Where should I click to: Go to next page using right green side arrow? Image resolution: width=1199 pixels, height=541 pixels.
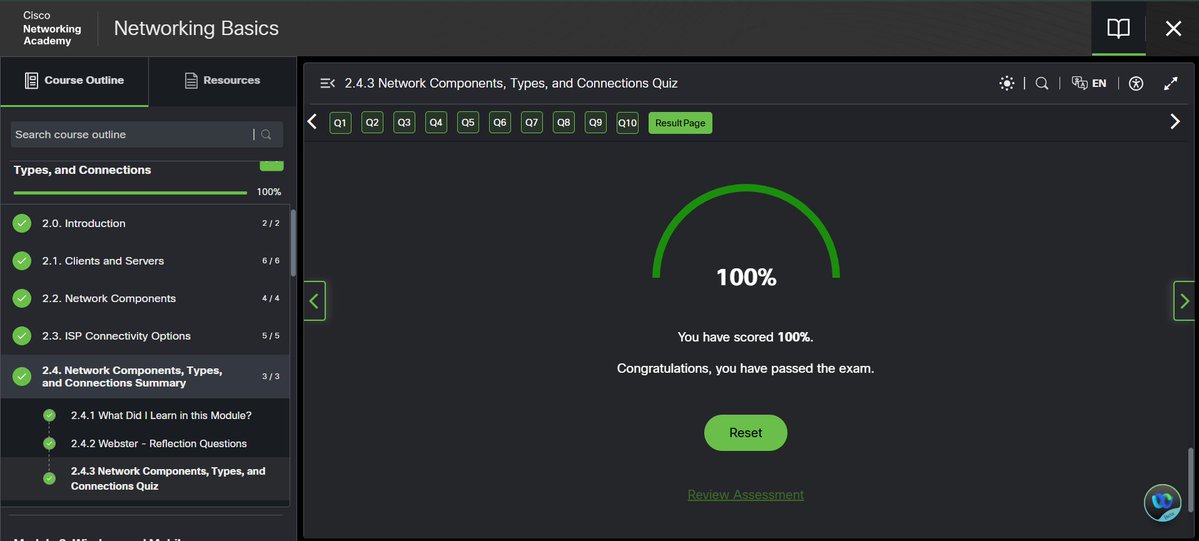point(1184,301)
